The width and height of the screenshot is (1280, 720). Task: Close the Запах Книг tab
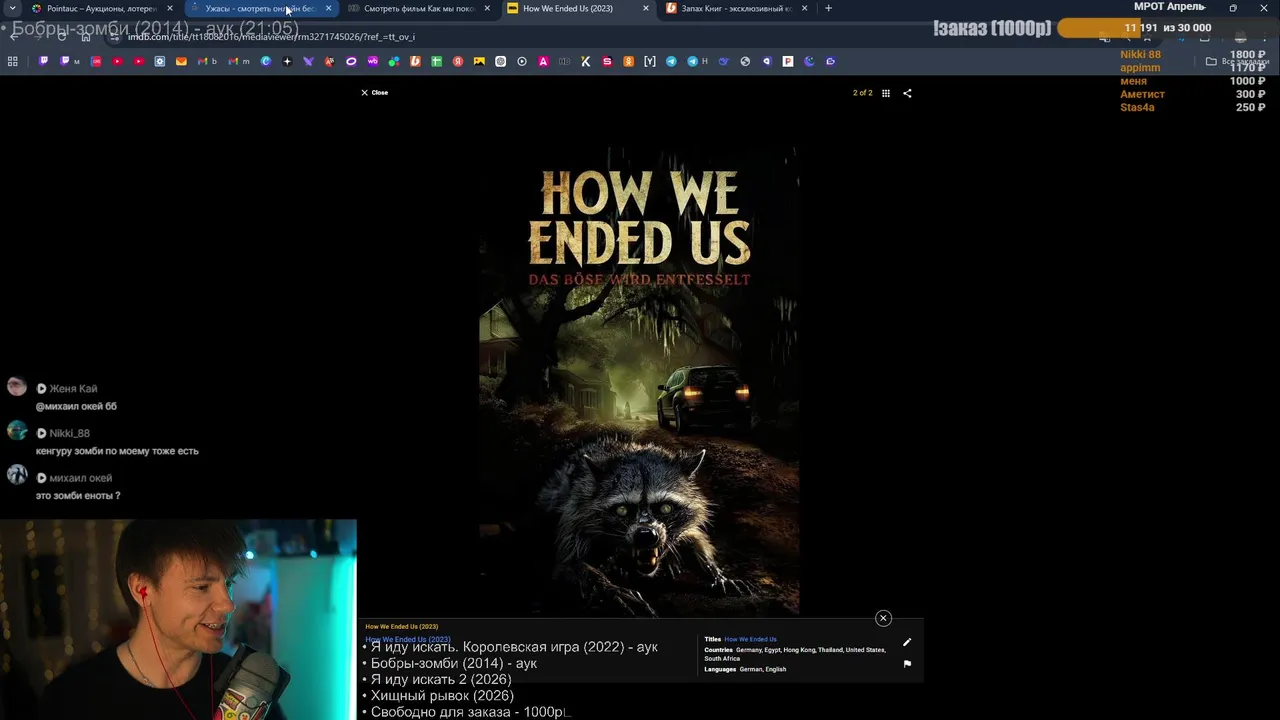pyautogui.click(x=804, y=8)
